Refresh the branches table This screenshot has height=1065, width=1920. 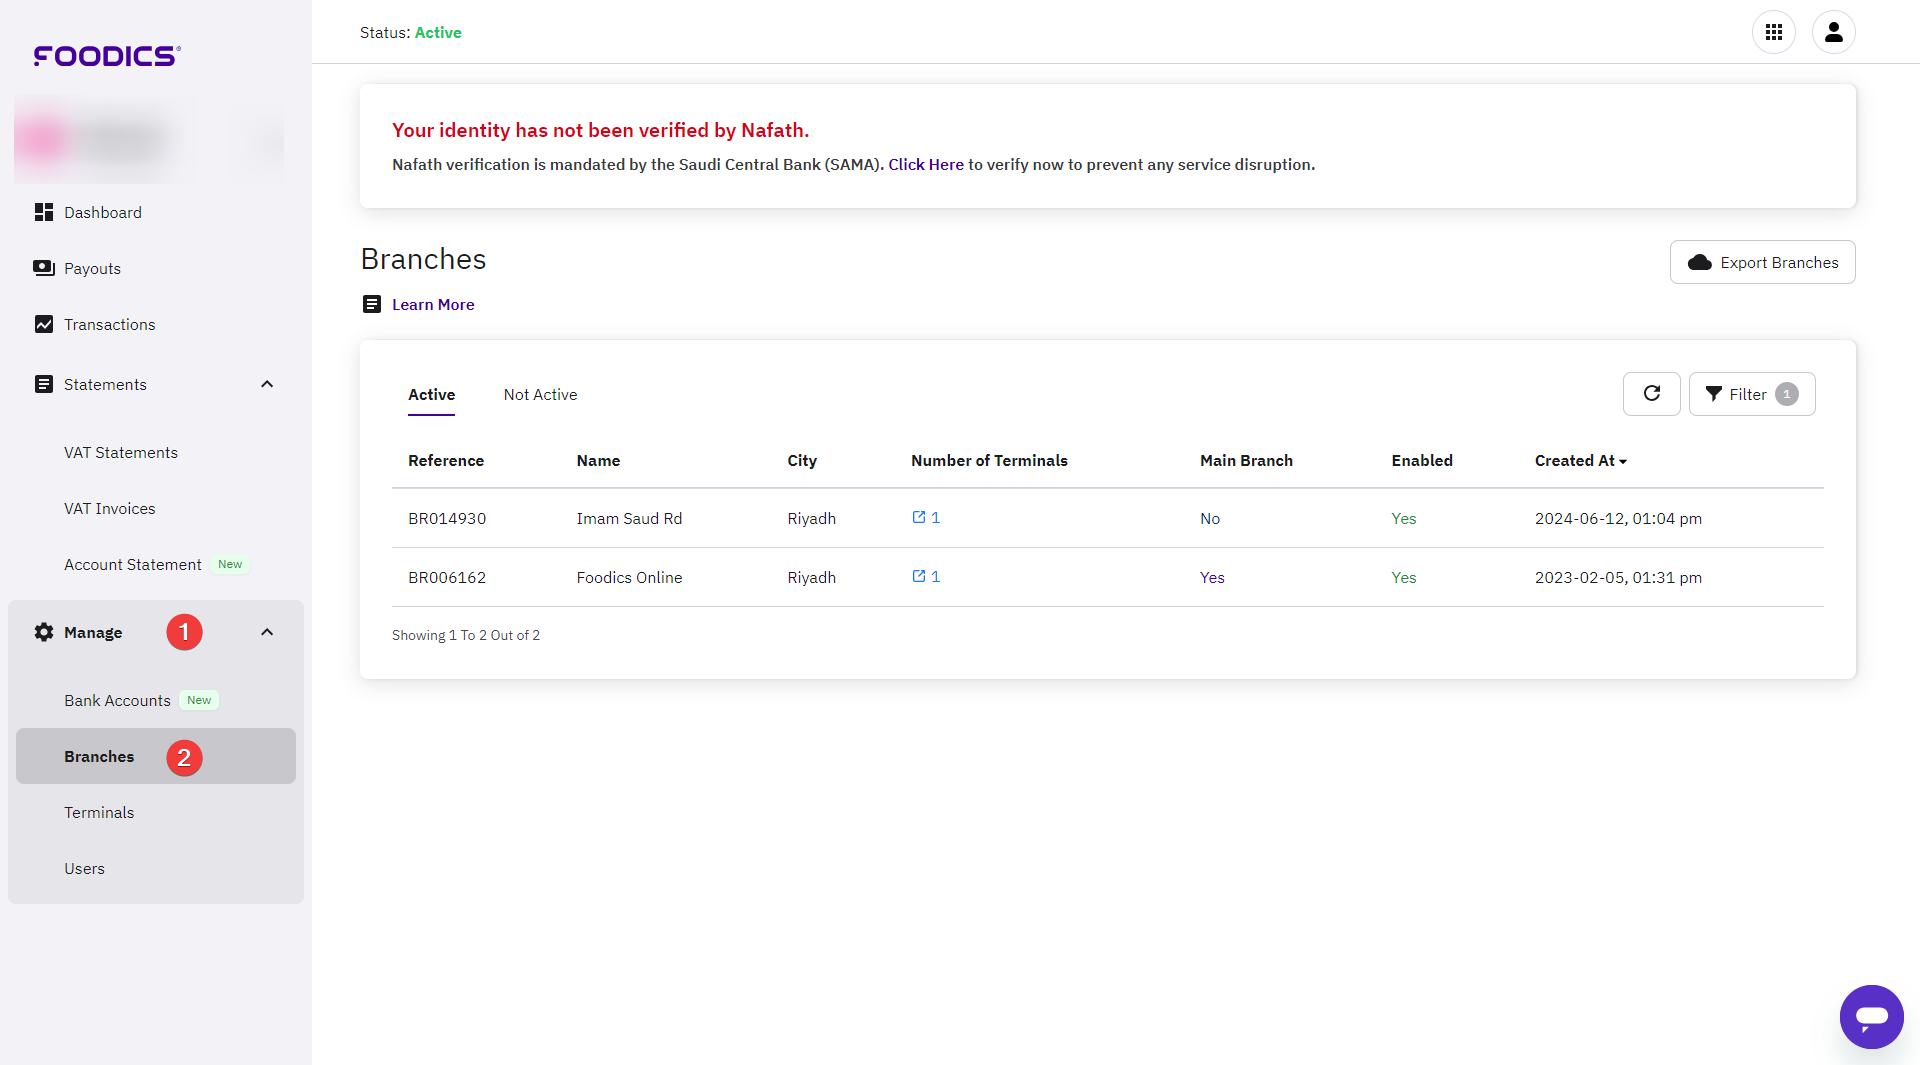[x=1651, y=393]
